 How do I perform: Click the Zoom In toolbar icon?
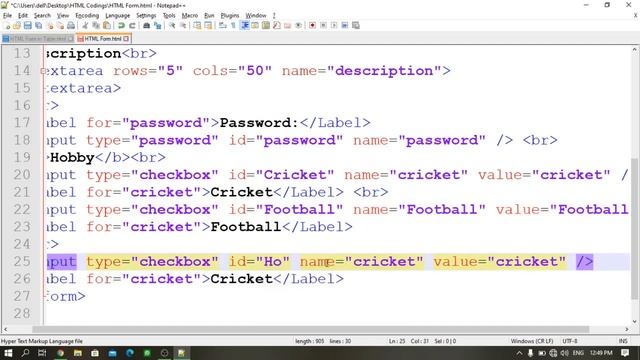coord(172,25)
